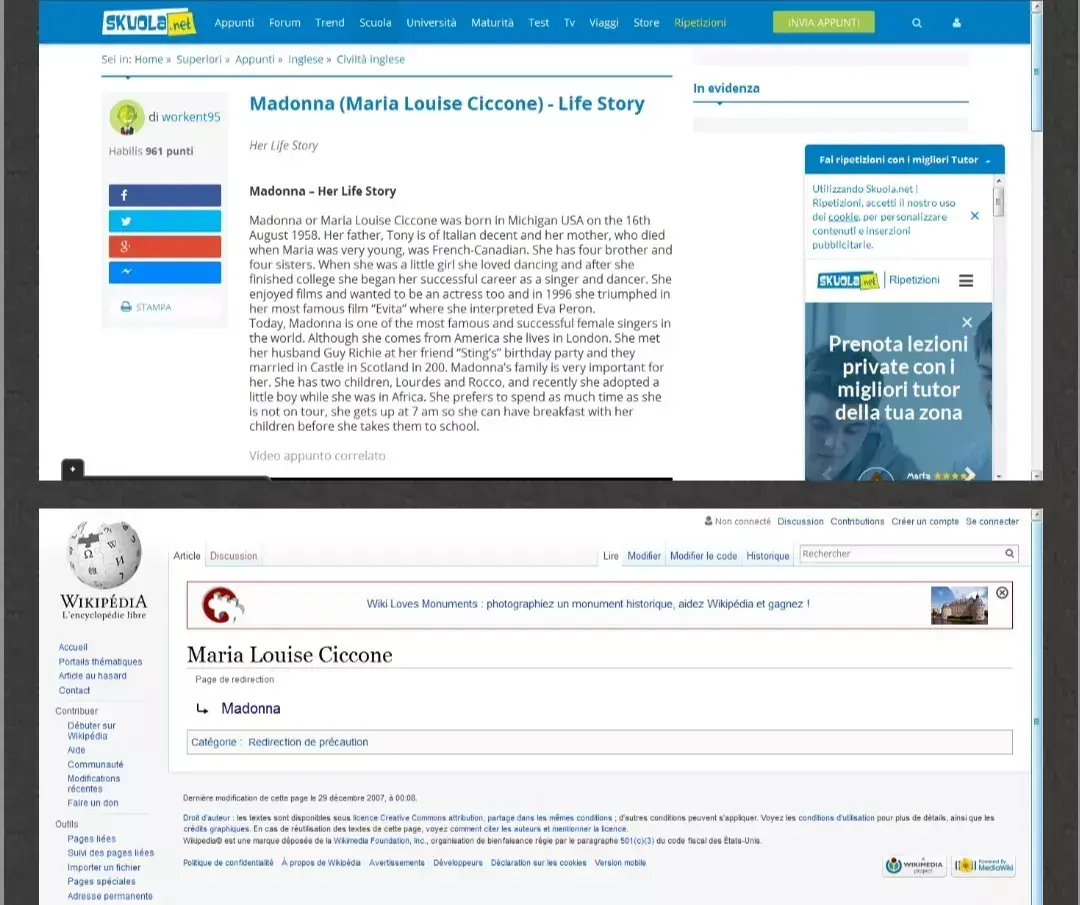Open Pages spéciales sidebar link
Viewport: 1080px width, 905px height.
pyautogui.click(x=101, y=882)
